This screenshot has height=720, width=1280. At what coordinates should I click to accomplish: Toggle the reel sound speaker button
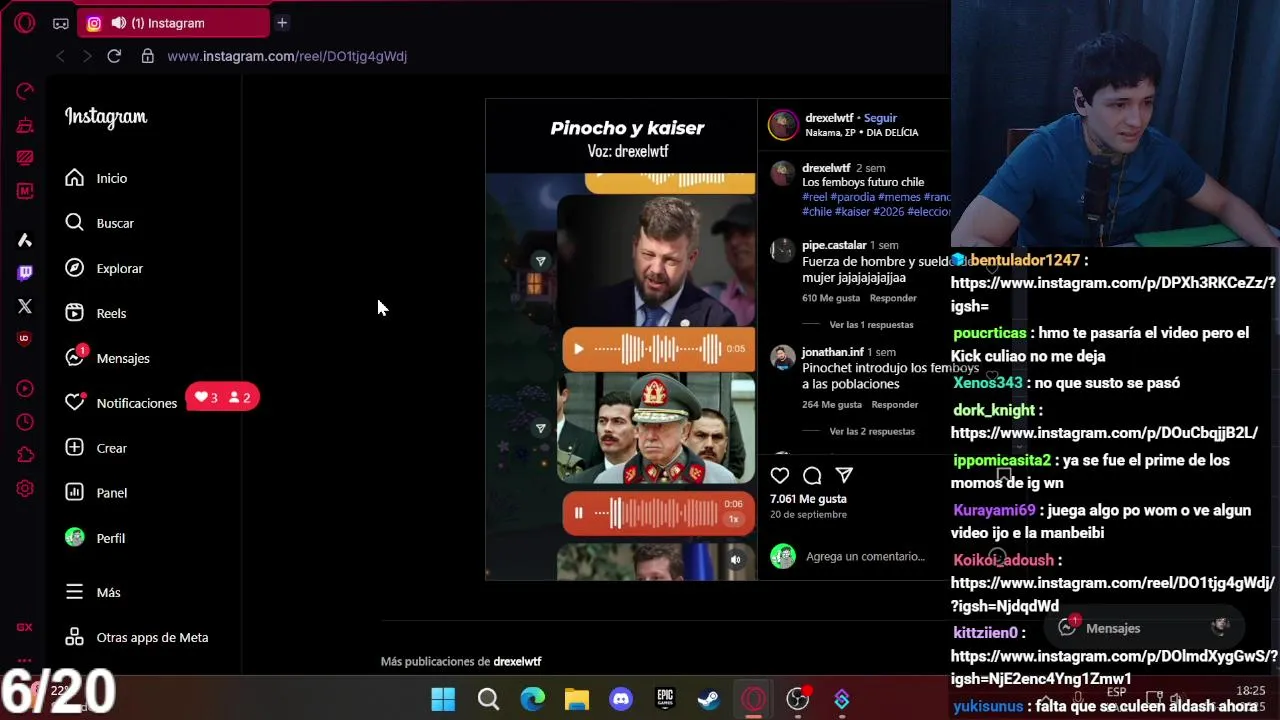[736, 560]
